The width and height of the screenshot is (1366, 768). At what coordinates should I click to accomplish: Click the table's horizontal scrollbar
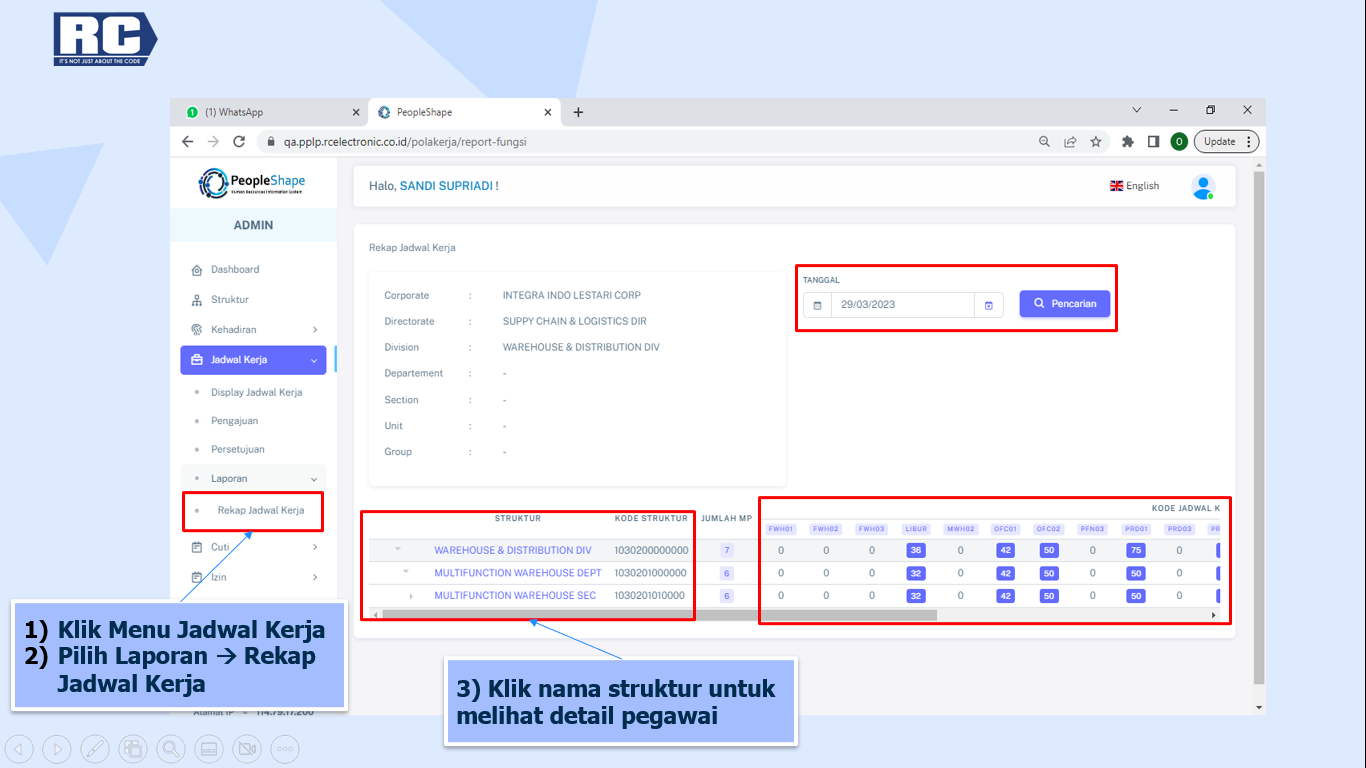pyautogui.click(x=650, y=615)
